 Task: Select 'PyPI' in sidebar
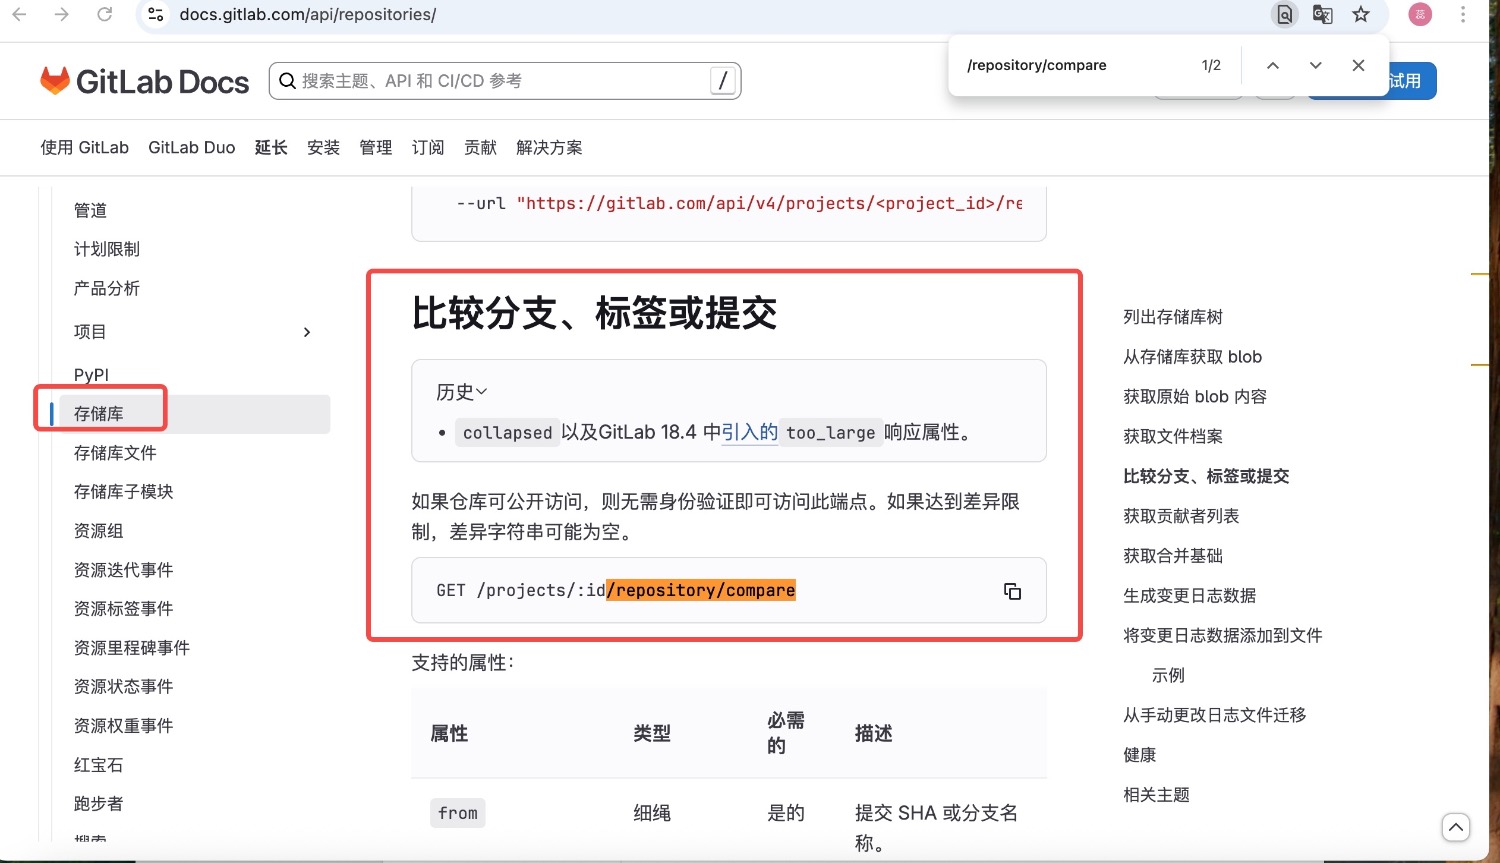click(91, 375)
